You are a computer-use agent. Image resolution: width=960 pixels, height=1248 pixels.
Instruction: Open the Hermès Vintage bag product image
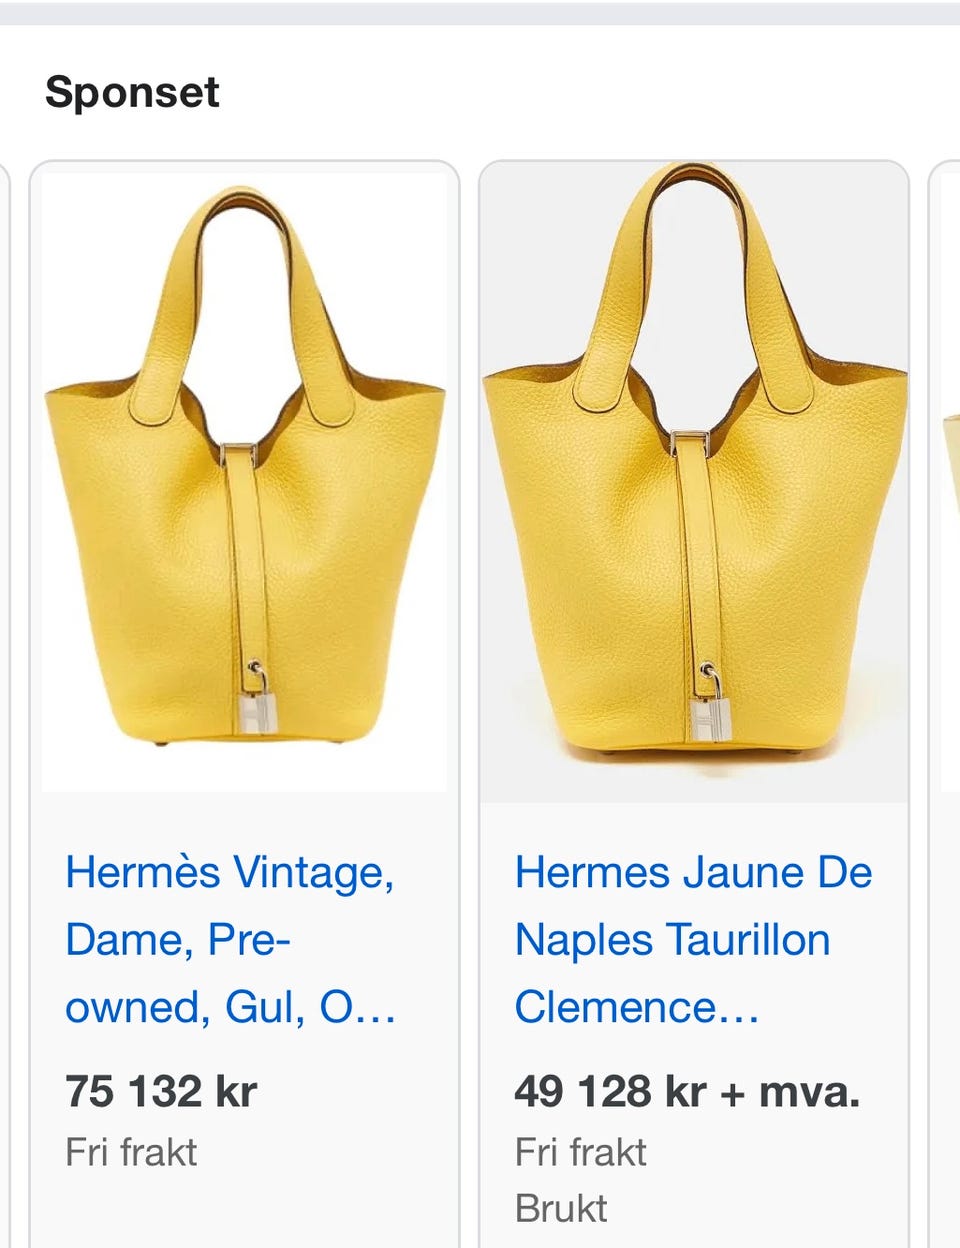click(244, 480)
